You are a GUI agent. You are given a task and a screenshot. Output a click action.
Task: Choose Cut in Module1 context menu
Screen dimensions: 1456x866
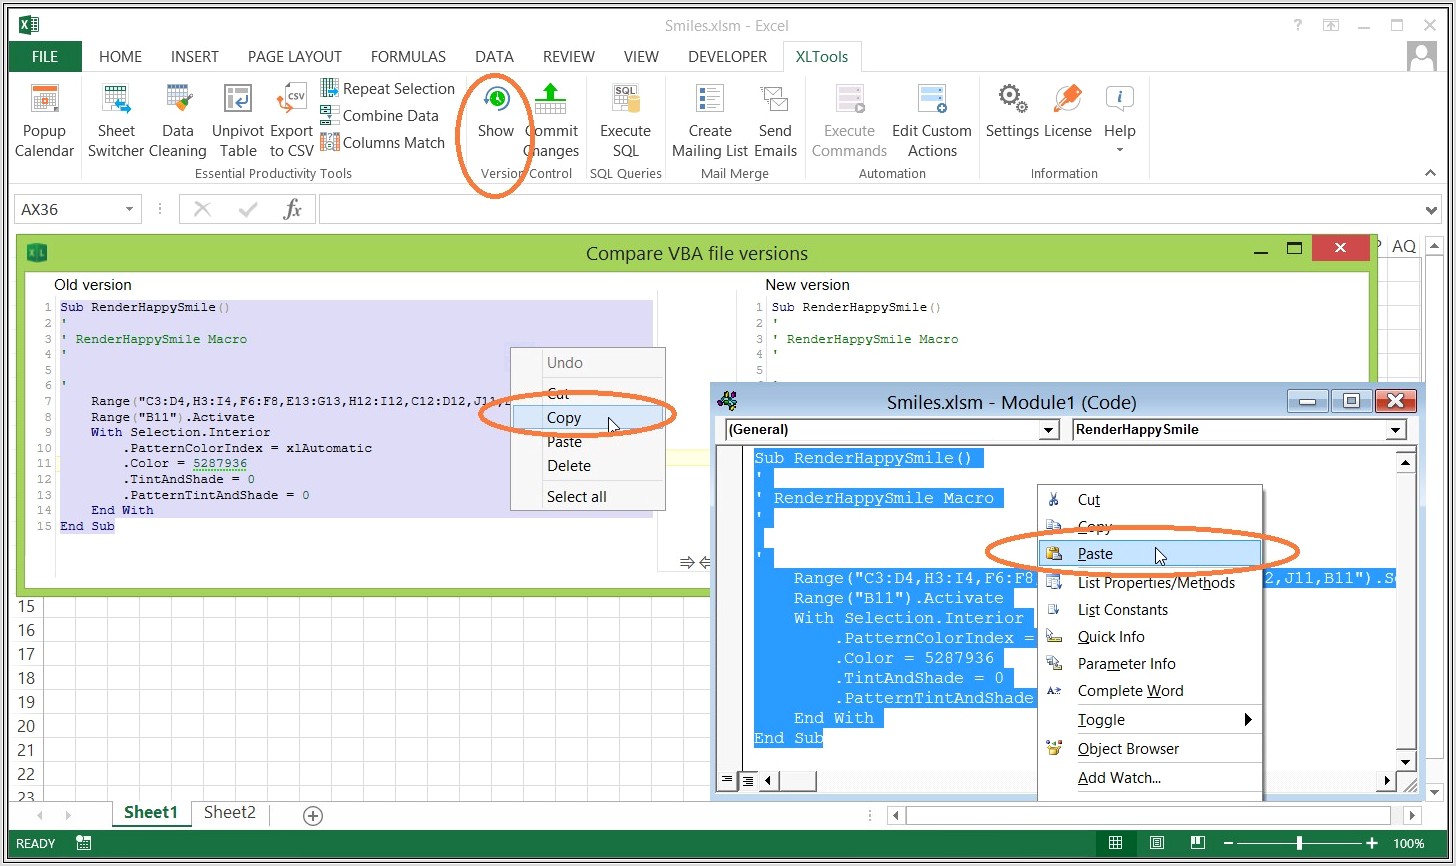tap(1150, 500)
